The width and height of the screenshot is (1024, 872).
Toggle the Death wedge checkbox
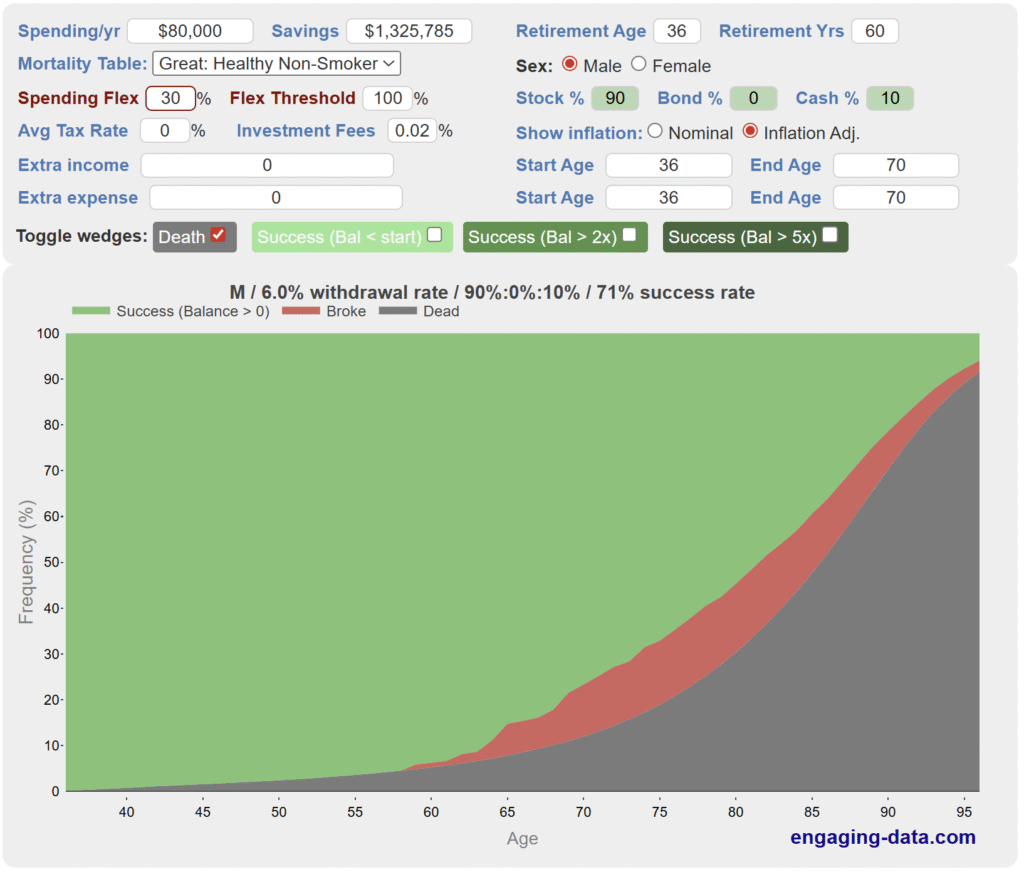[x=218, y=235]
